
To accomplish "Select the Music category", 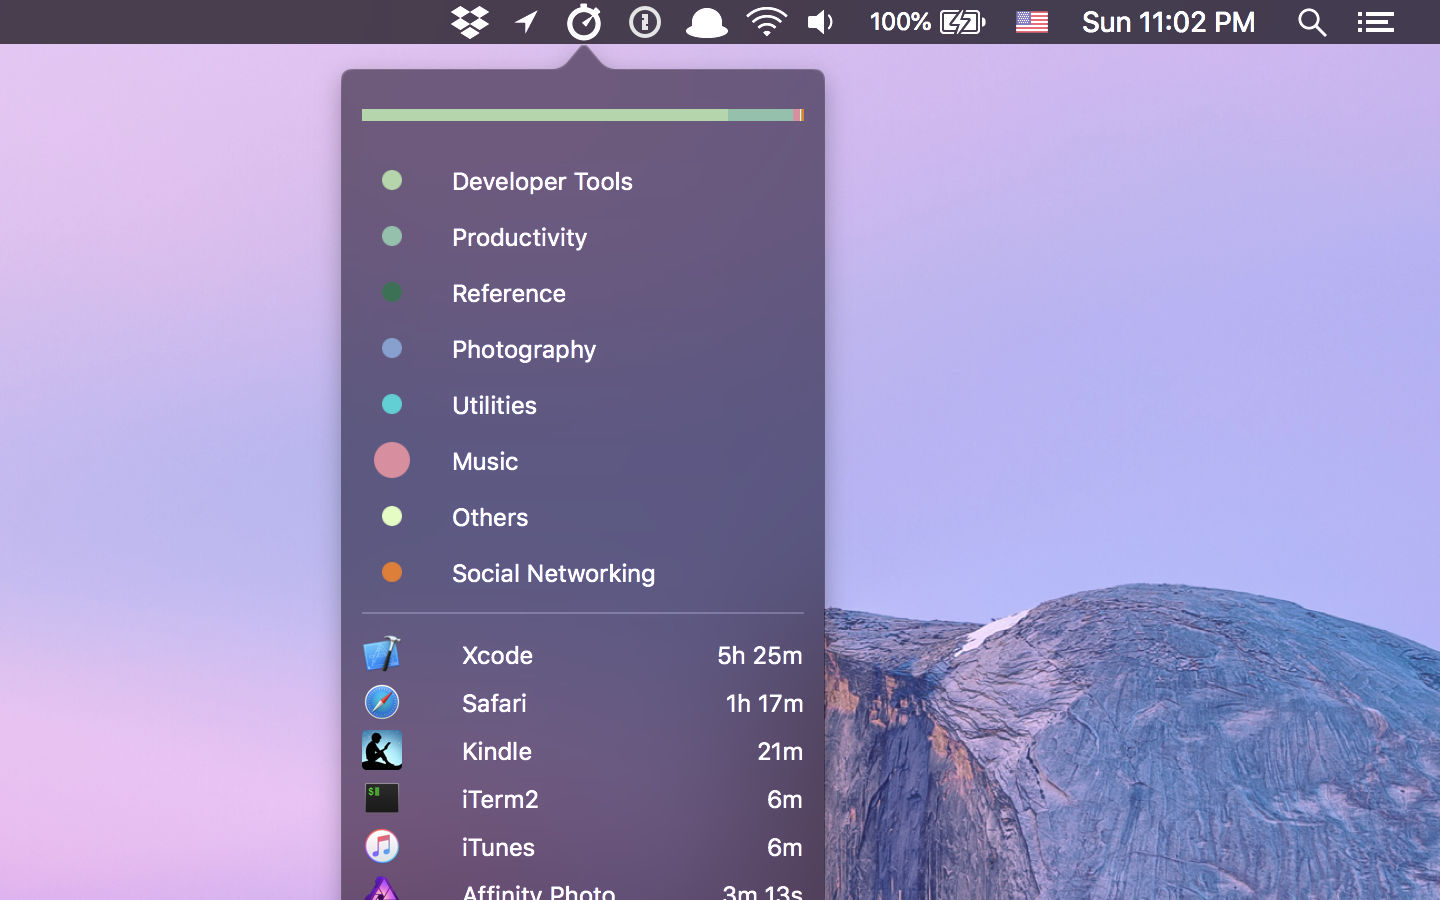I will tap(485, 461).
